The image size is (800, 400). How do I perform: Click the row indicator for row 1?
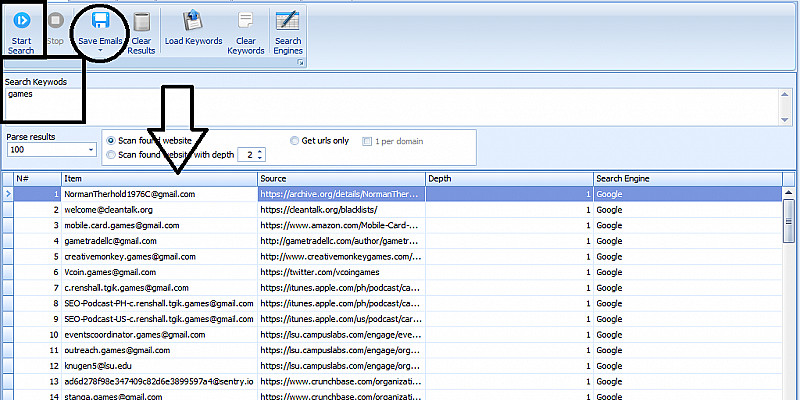click(x=7, y=194)
